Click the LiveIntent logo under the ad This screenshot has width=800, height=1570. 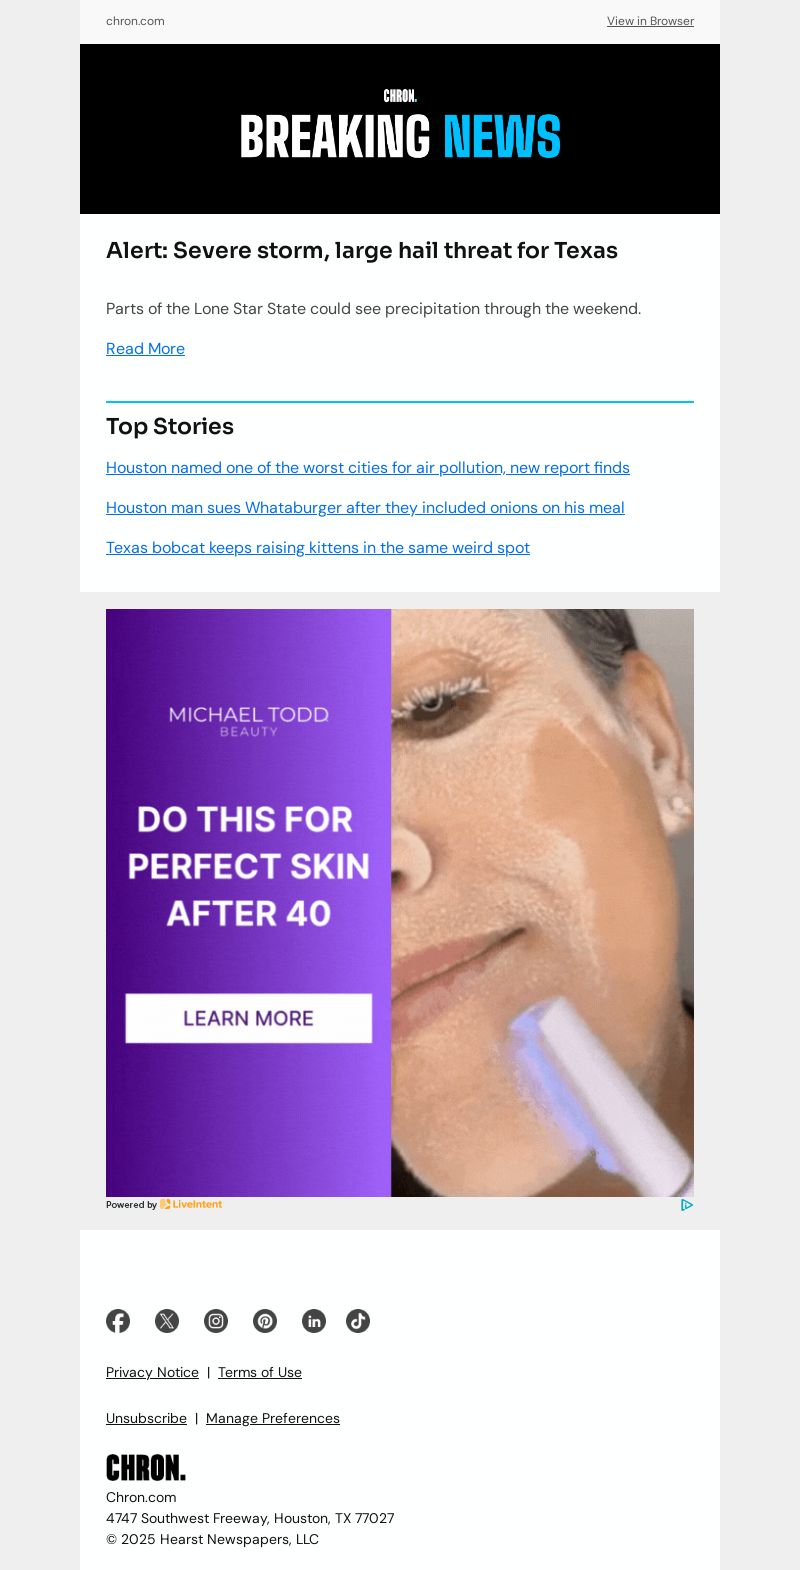pos(191,1205)
